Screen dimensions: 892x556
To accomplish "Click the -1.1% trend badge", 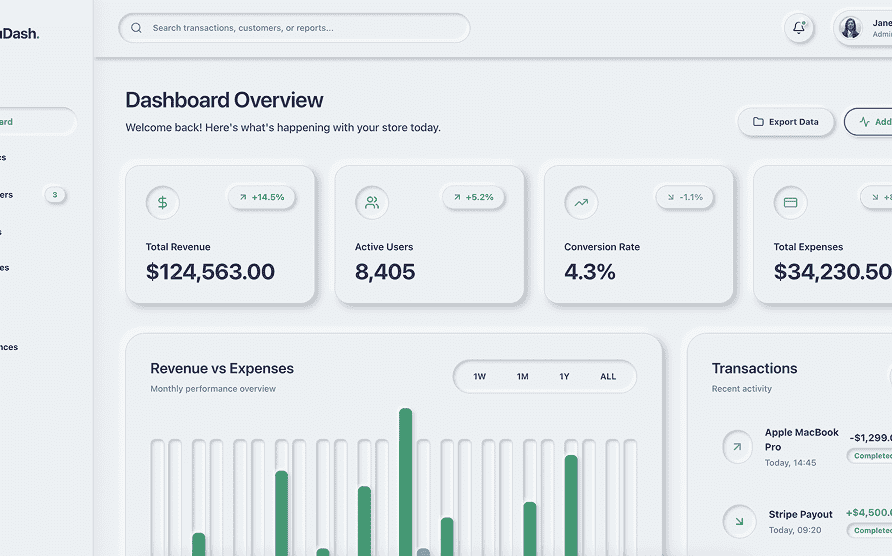I will pyautogui.click(x=685, y=197).
